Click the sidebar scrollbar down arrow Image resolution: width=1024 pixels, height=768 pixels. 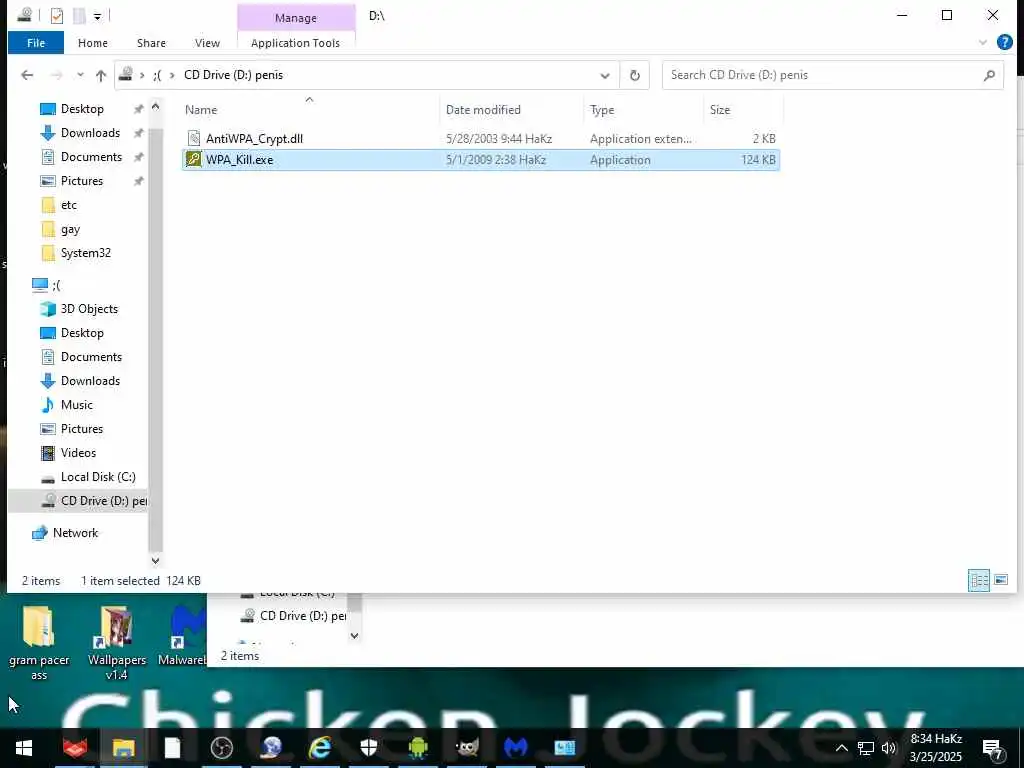tap(155, 560)
